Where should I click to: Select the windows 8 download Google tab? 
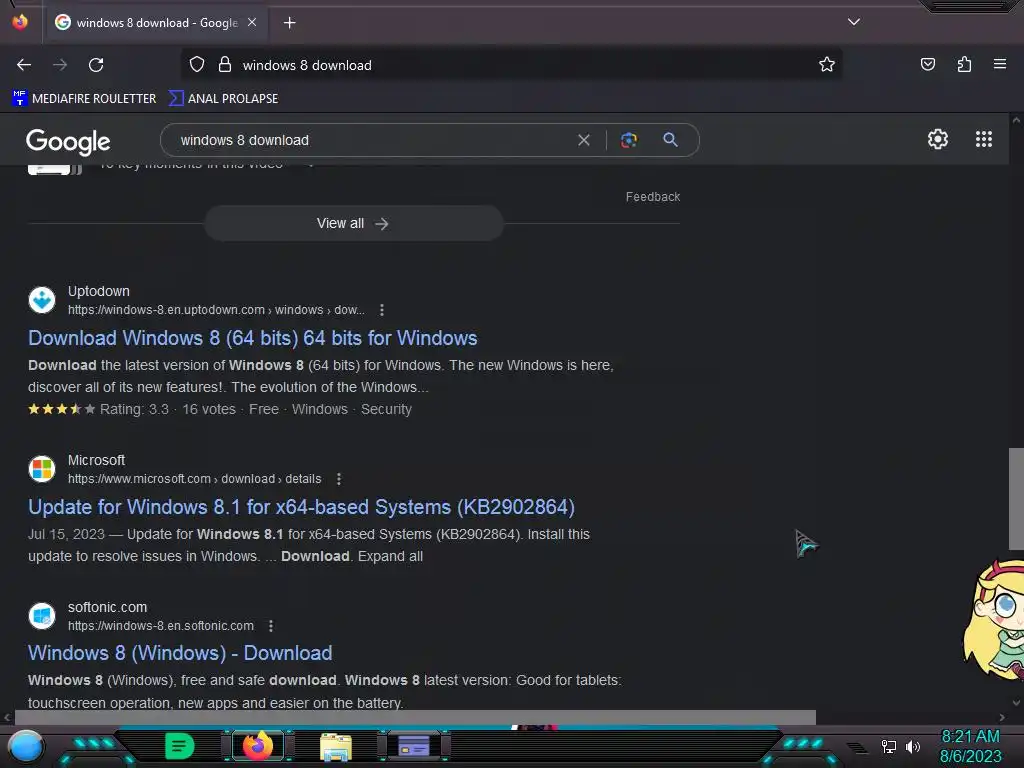156,23
